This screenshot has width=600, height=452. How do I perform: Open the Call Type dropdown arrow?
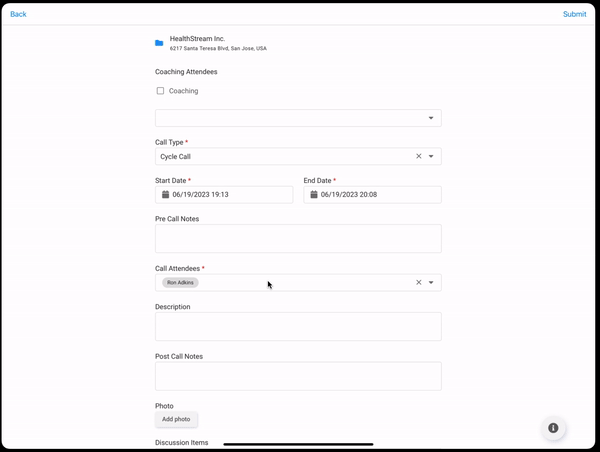click(x=431, y=157)
